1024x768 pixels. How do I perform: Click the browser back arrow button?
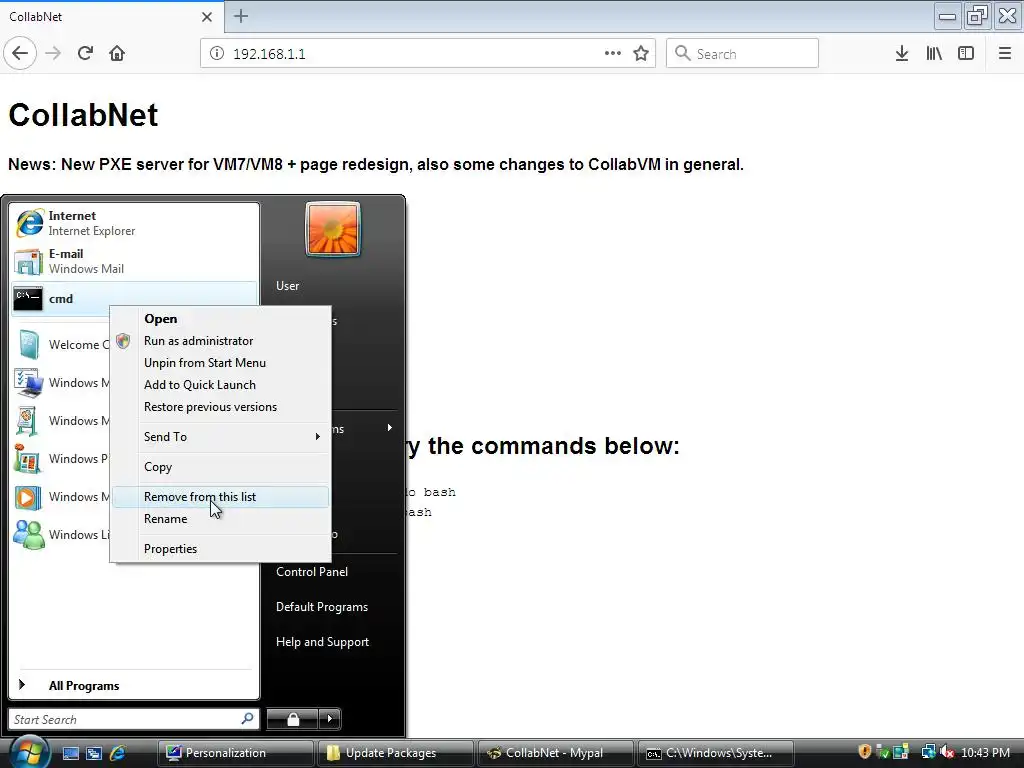tap(20, 54)
